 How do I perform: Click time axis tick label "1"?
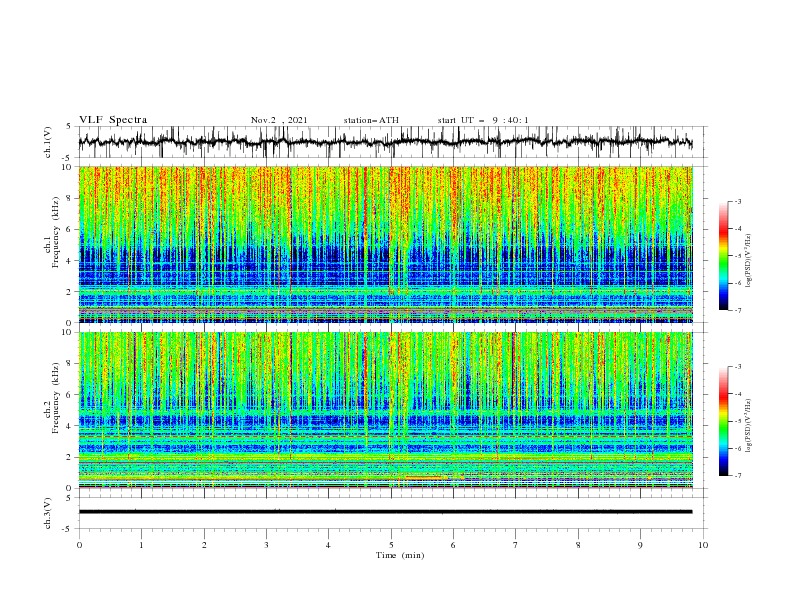[x=142, y=545]
